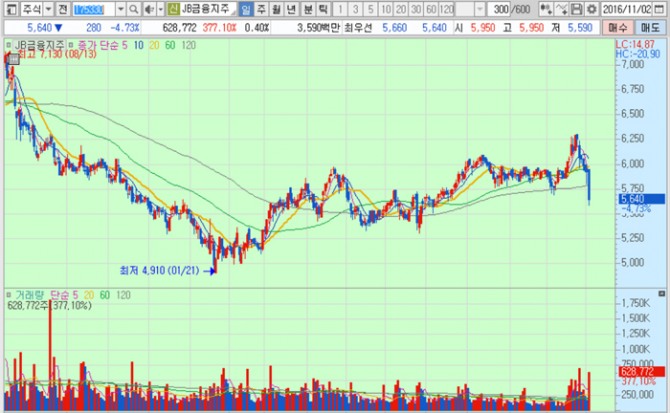This screenshot has height=413, width=670.
Task: Click the green 신 badge icon
Action: (173, 9)
